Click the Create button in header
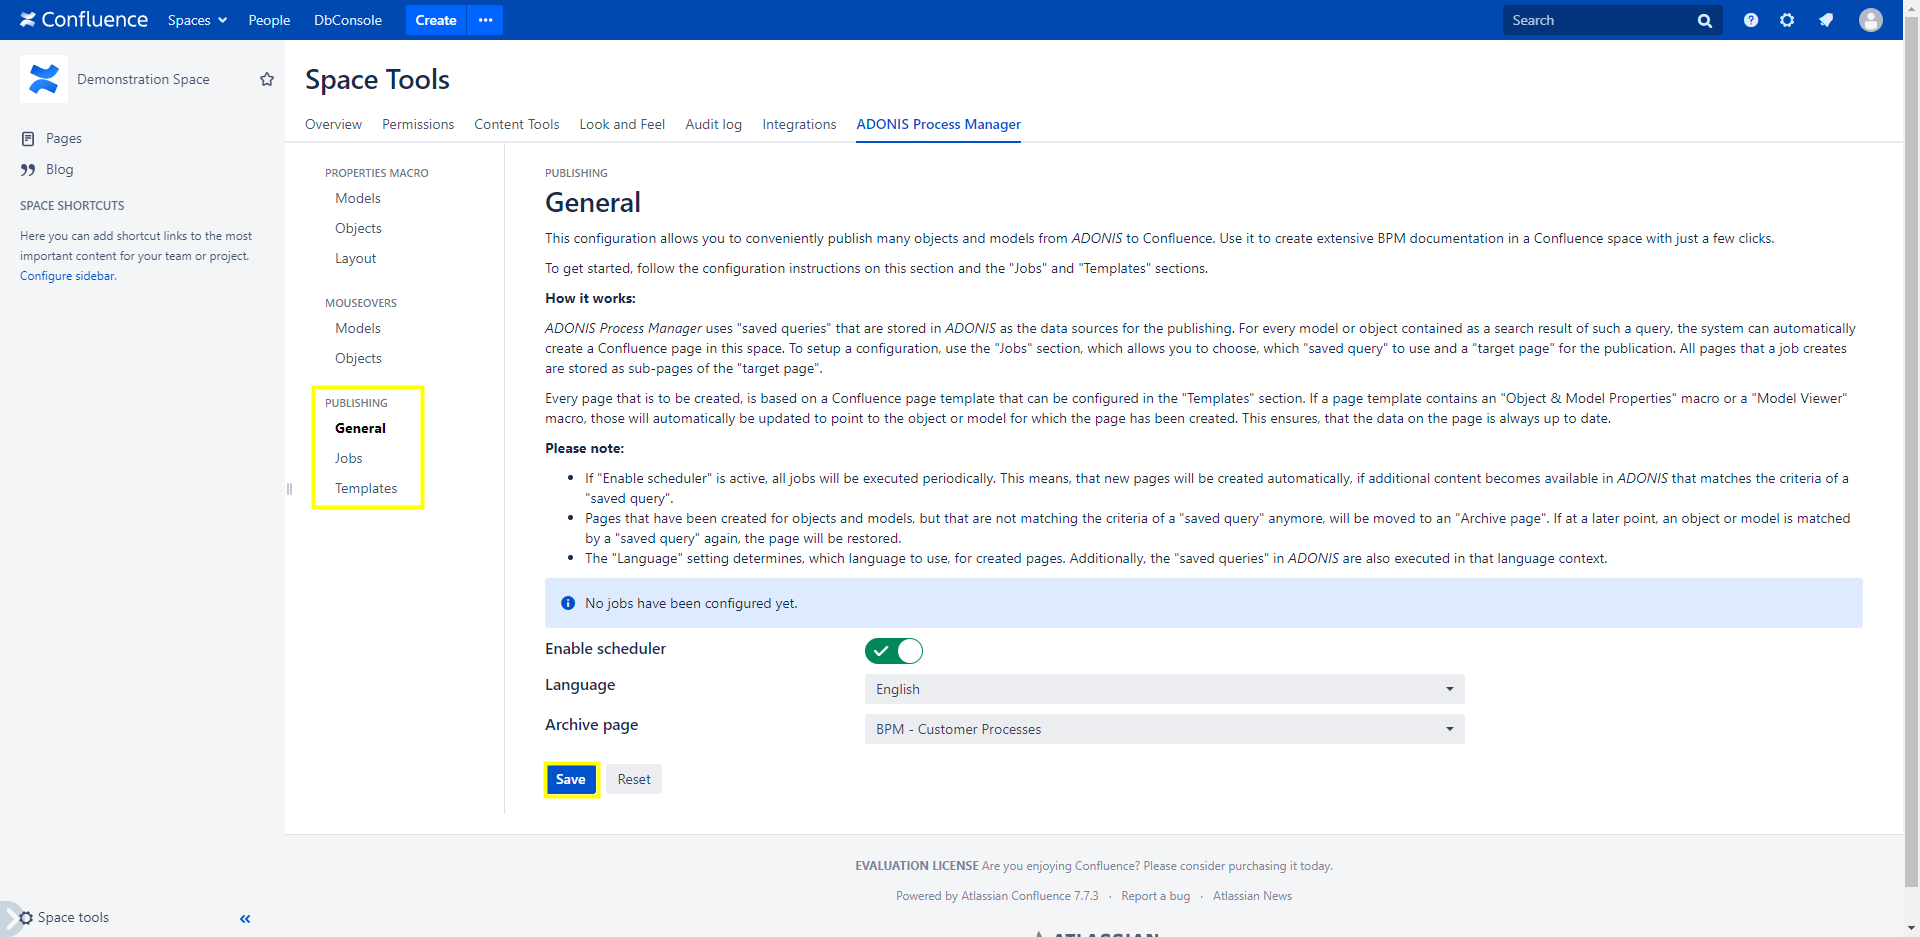Image resolution: width=1920 pixels, height=937 pixels. (436, 20)
